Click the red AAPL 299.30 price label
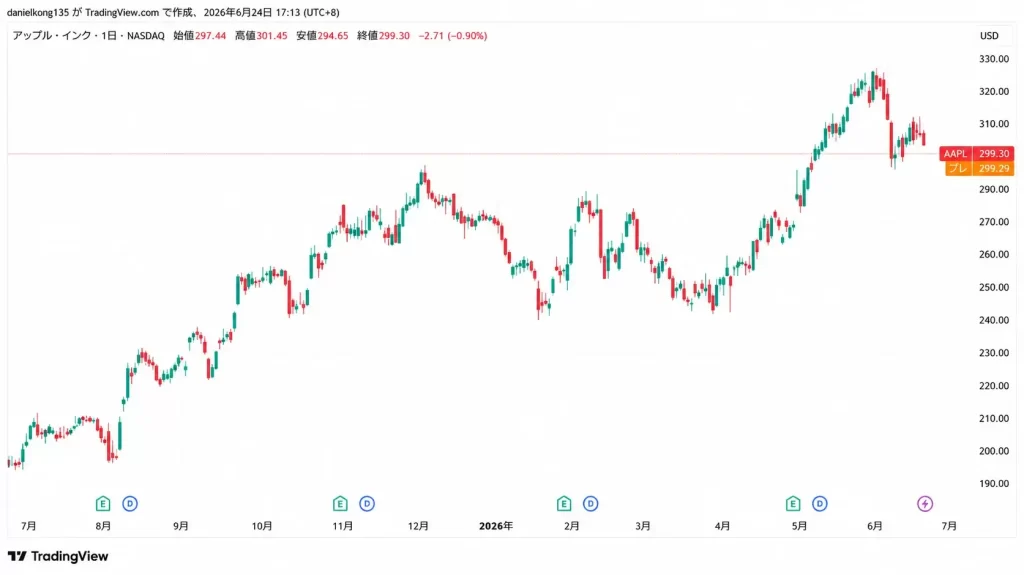 coord(976,154)
